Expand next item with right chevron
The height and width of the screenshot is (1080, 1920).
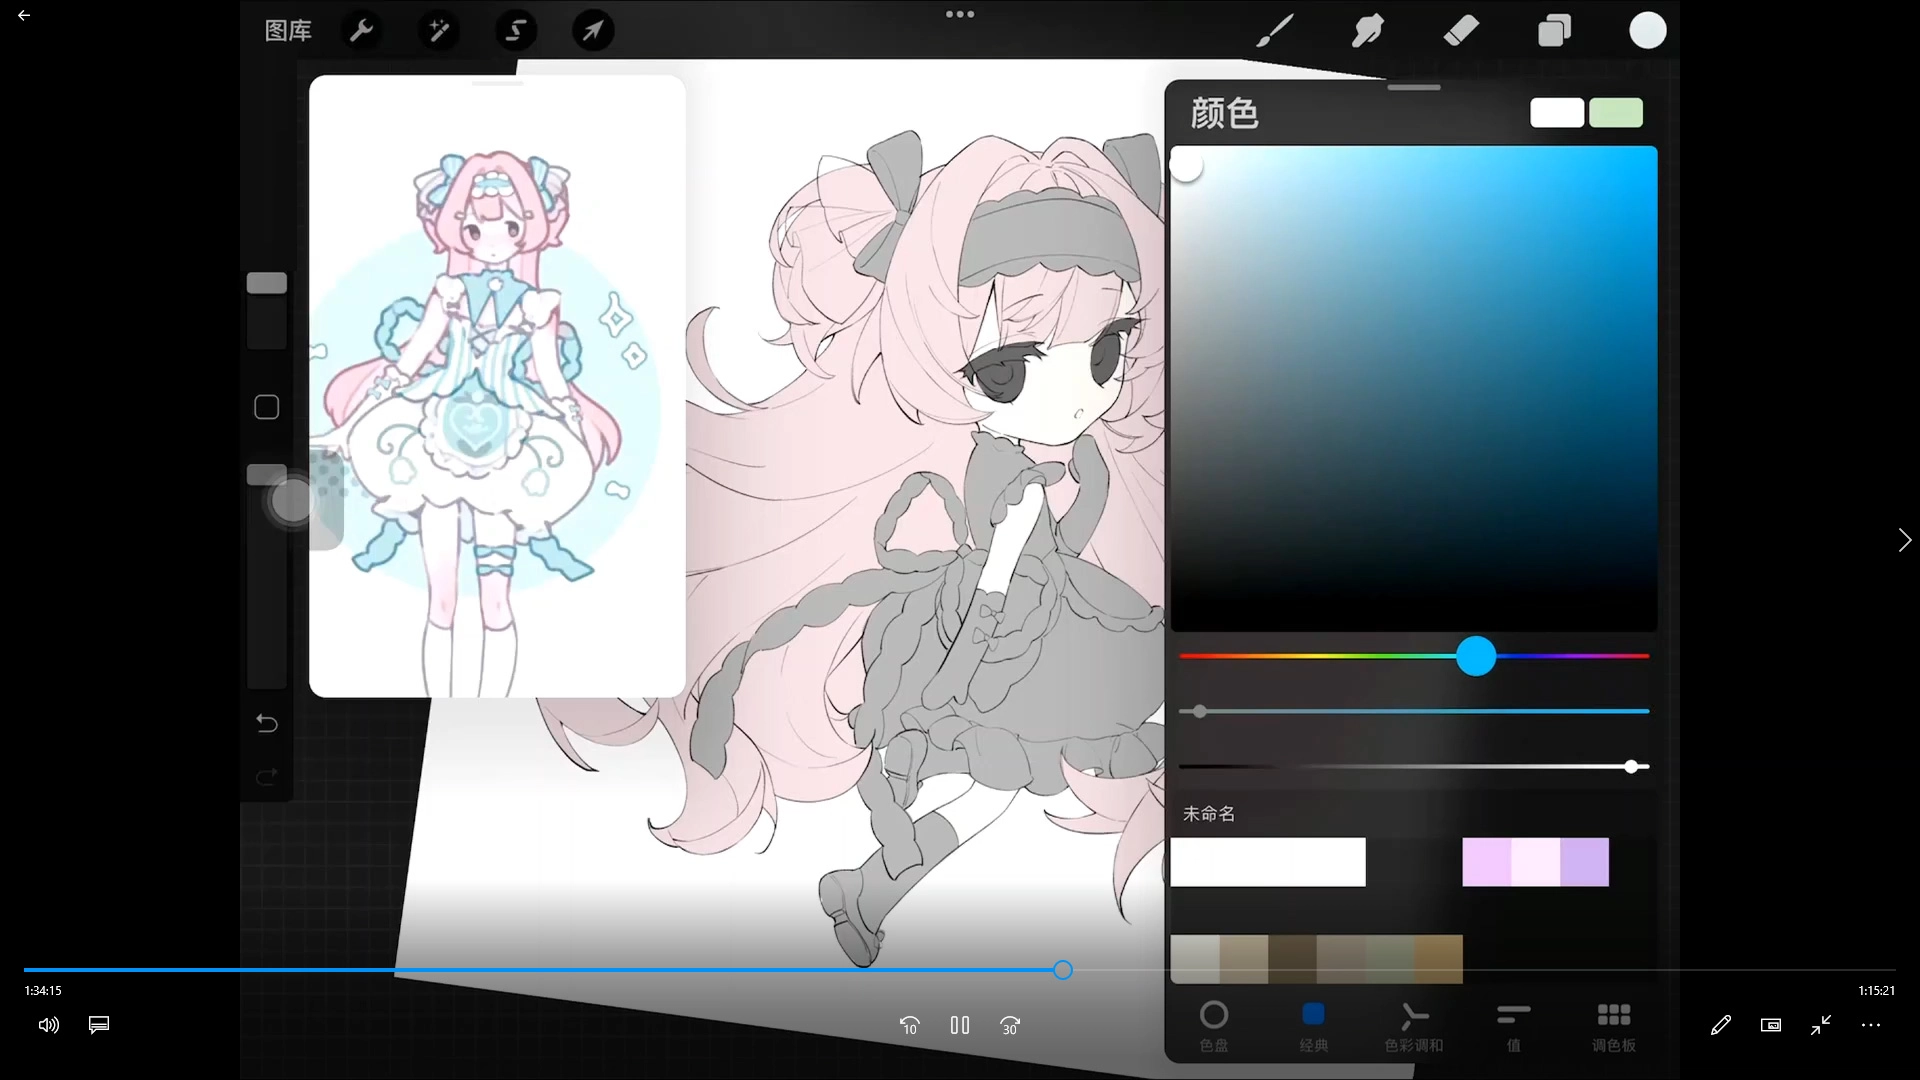click(1904, 540)
